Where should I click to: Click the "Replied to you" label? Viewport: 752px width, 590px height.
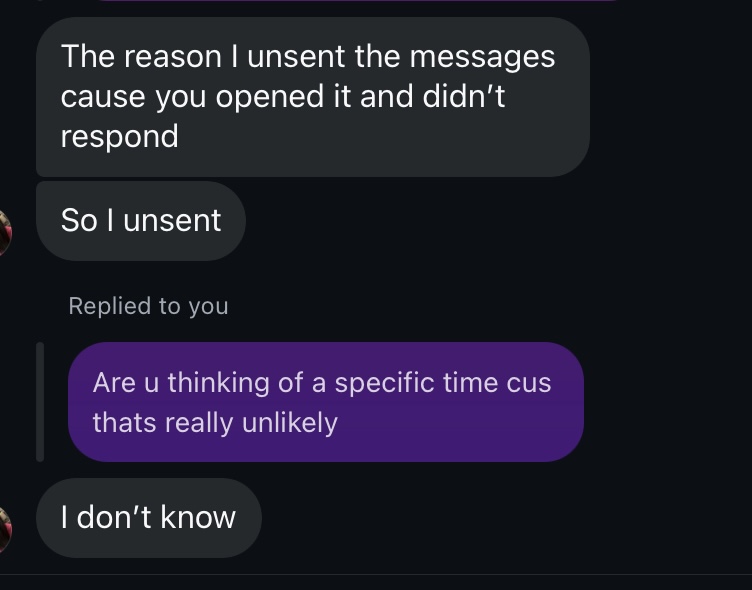click(148, 306)
